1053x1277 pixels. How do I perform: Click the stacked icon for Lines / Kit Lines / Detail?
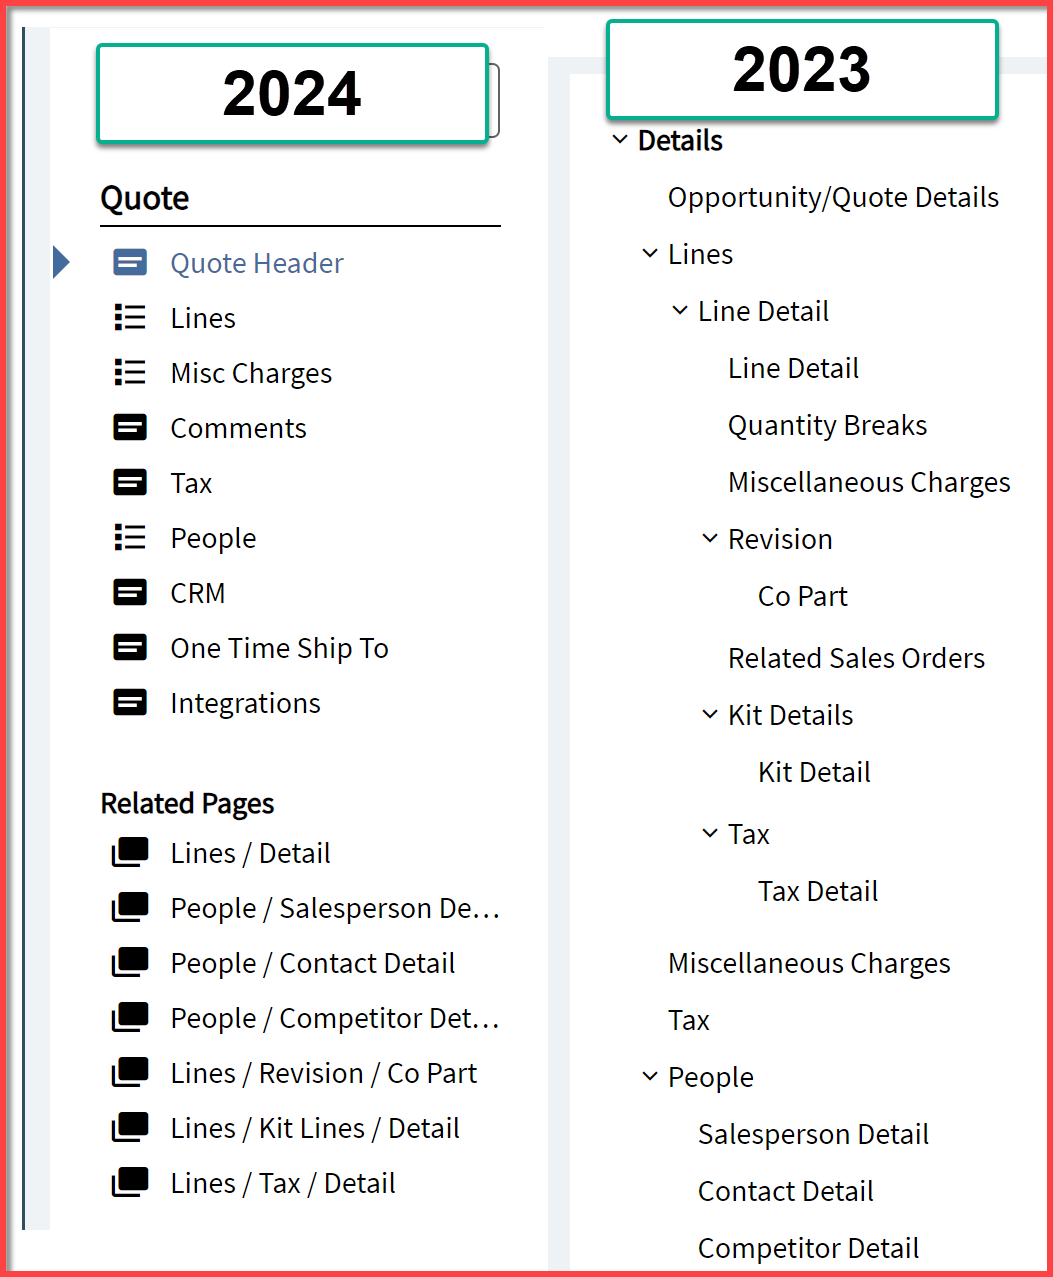click(130, 1128)
